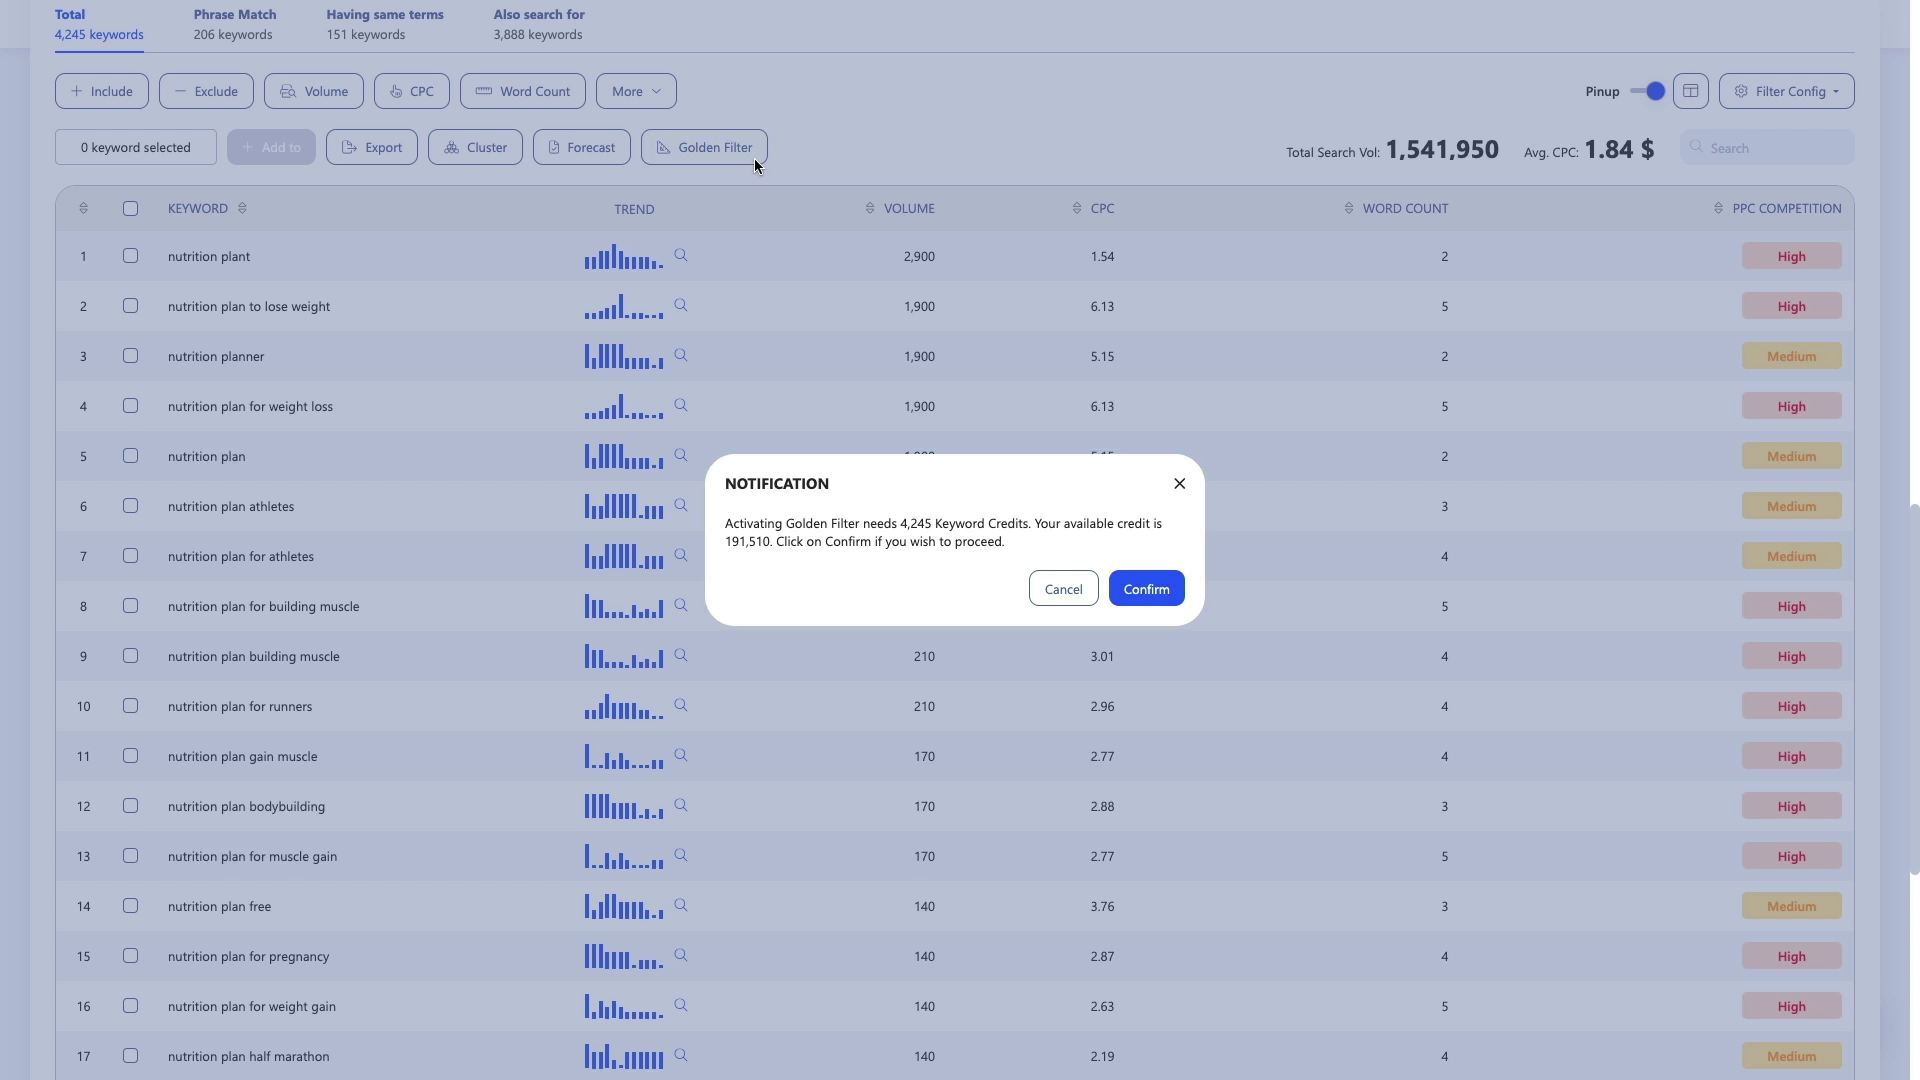The width and height of the screenshot is (1920, 1080).
Task: Sort table by Volume column arrows
Action: 870,209
